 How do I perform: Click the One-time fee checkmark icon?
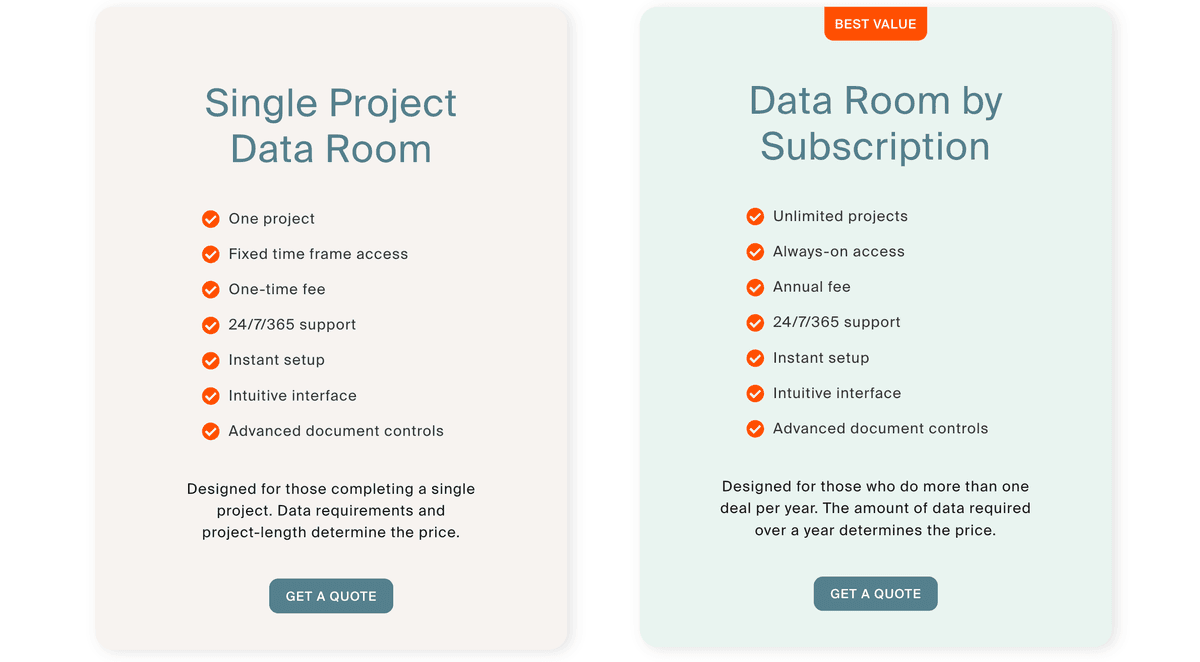tap(211, 290)
